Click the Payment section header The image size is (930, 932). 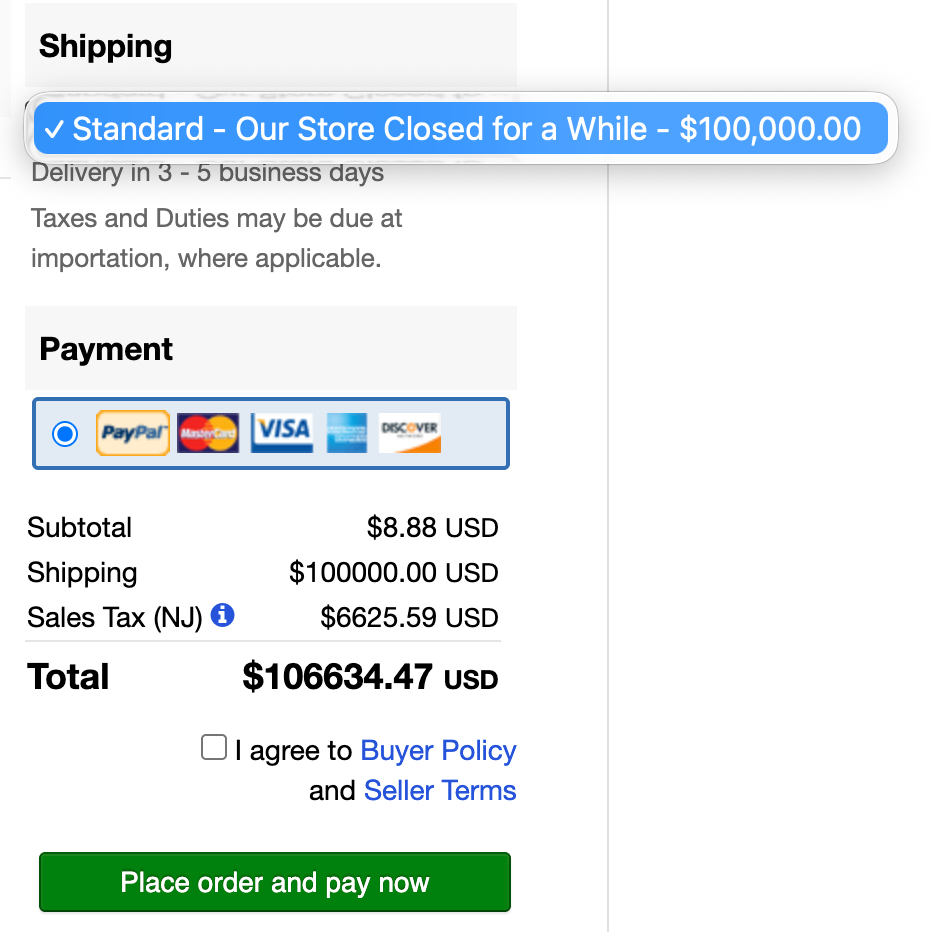pyautogui.click(x=106, y=349)
